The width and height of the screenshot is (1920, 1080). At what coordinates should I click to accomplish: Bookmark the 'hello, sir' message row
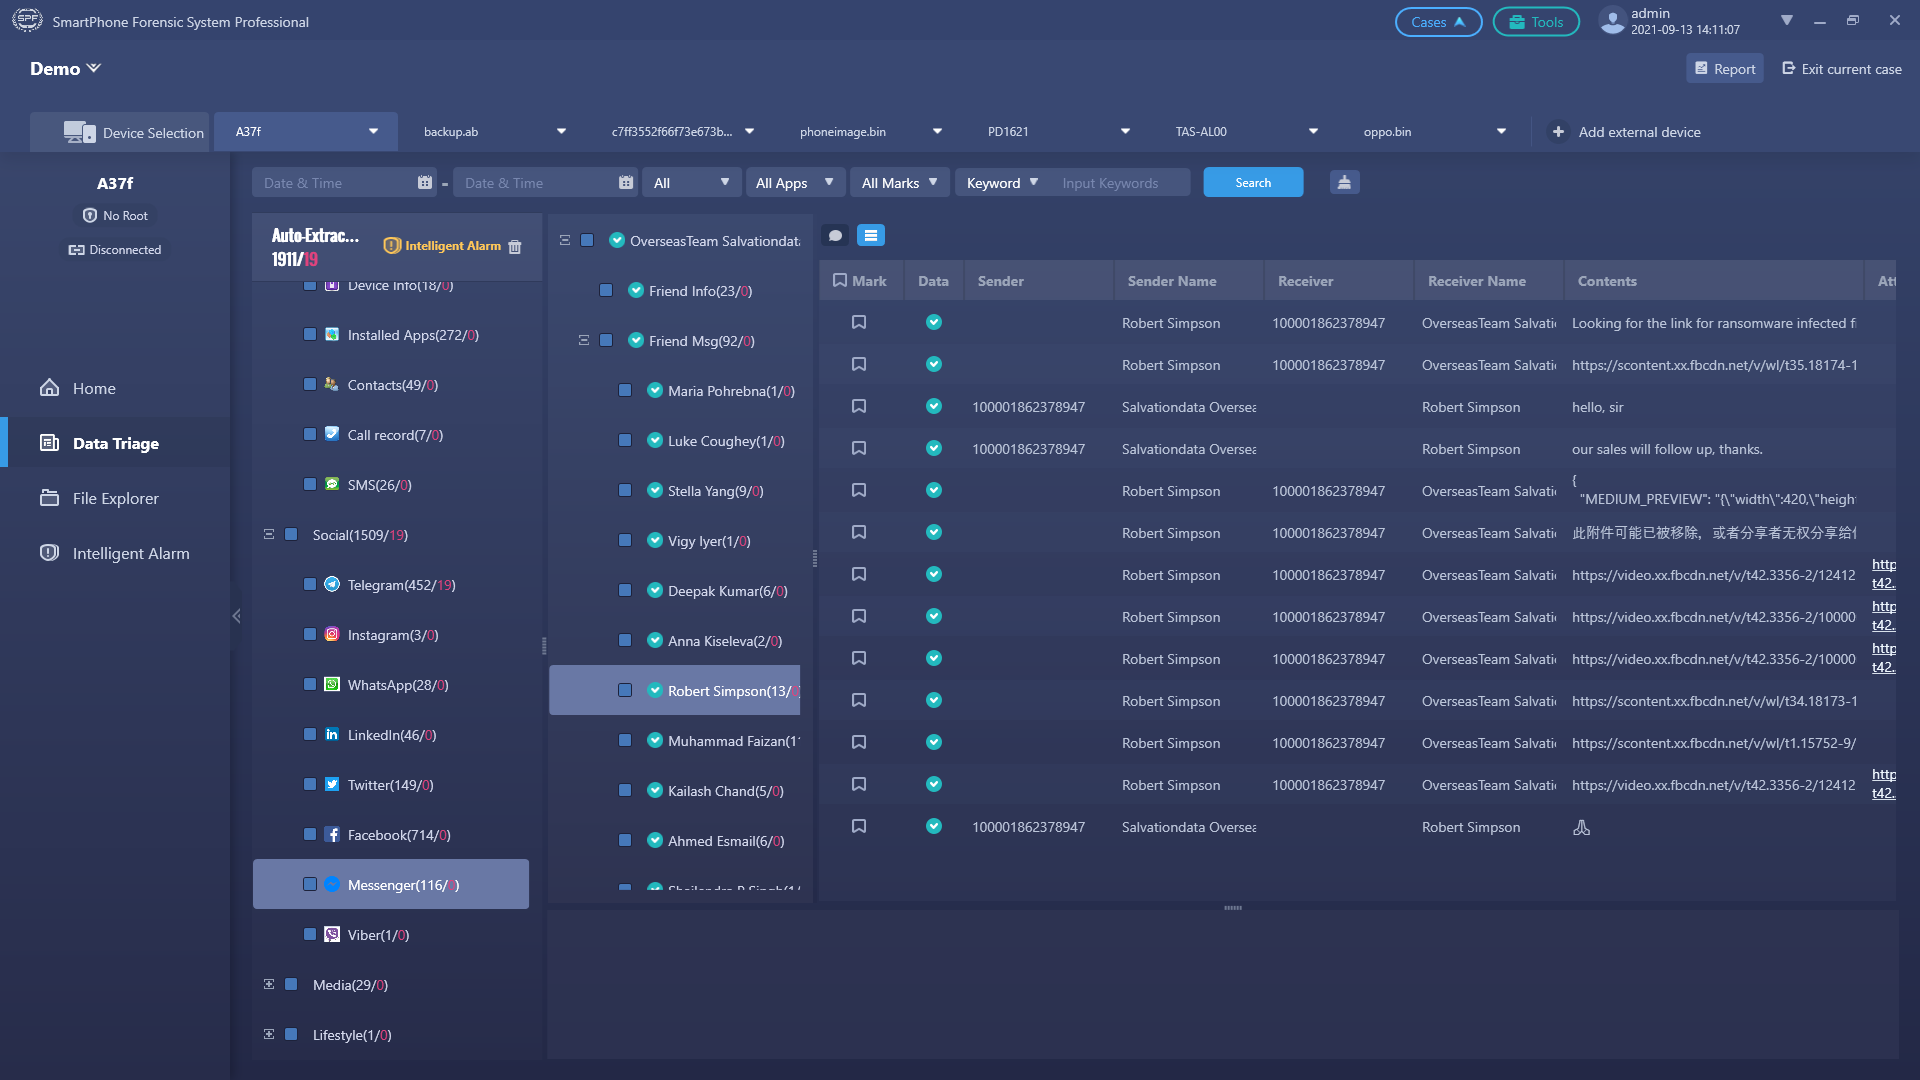(x=859, y=407)
